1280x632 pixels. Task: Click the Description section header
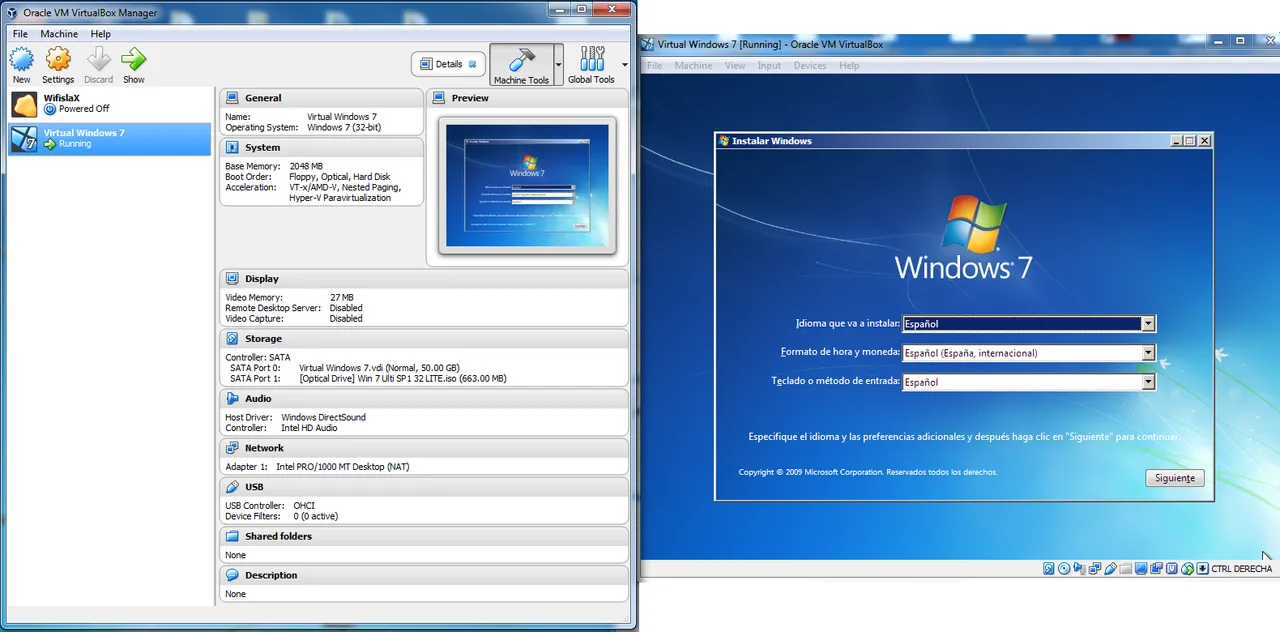pos(424,575)
